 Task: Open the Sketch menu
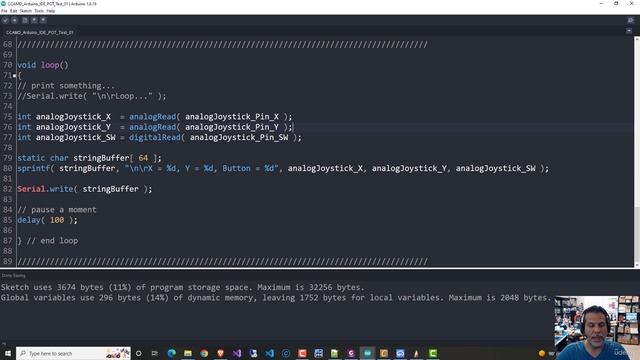[26, 11]
